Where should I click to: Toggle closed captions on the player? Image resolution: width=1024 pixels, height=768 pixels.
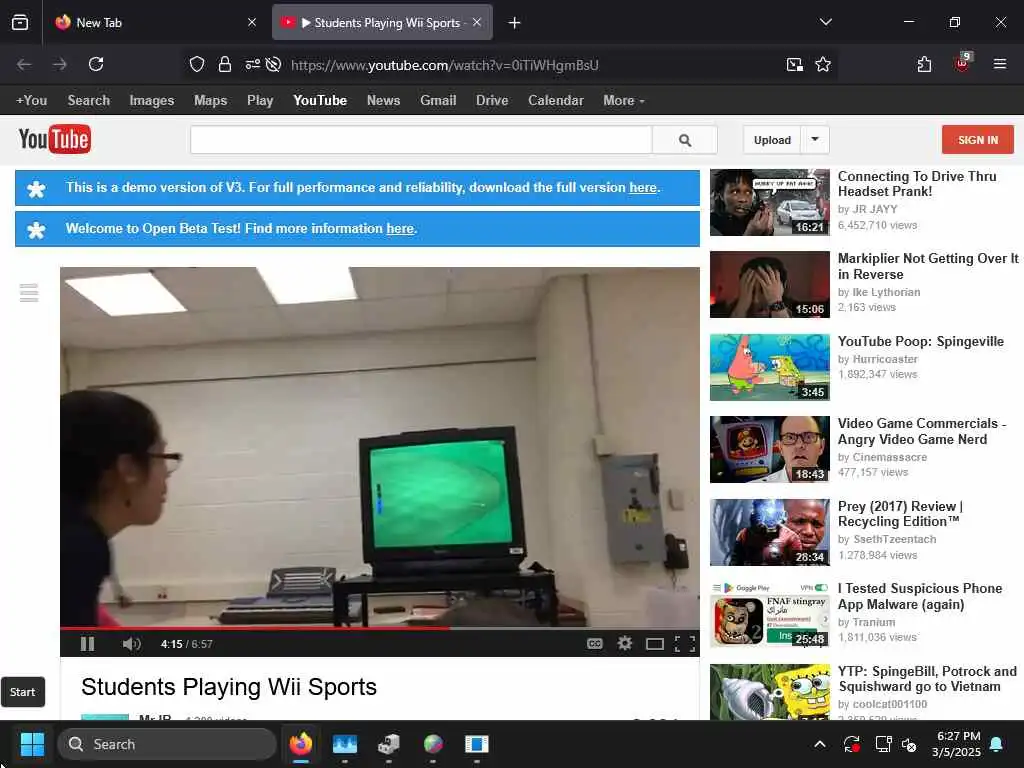(594, 644)
